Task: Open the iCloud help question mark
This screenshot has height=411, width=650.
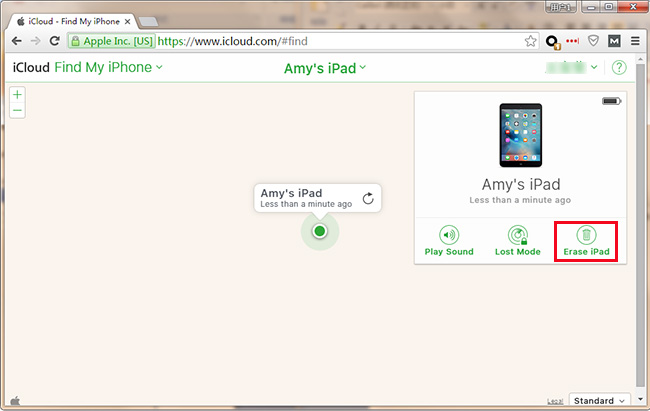Action: (619, 67)
